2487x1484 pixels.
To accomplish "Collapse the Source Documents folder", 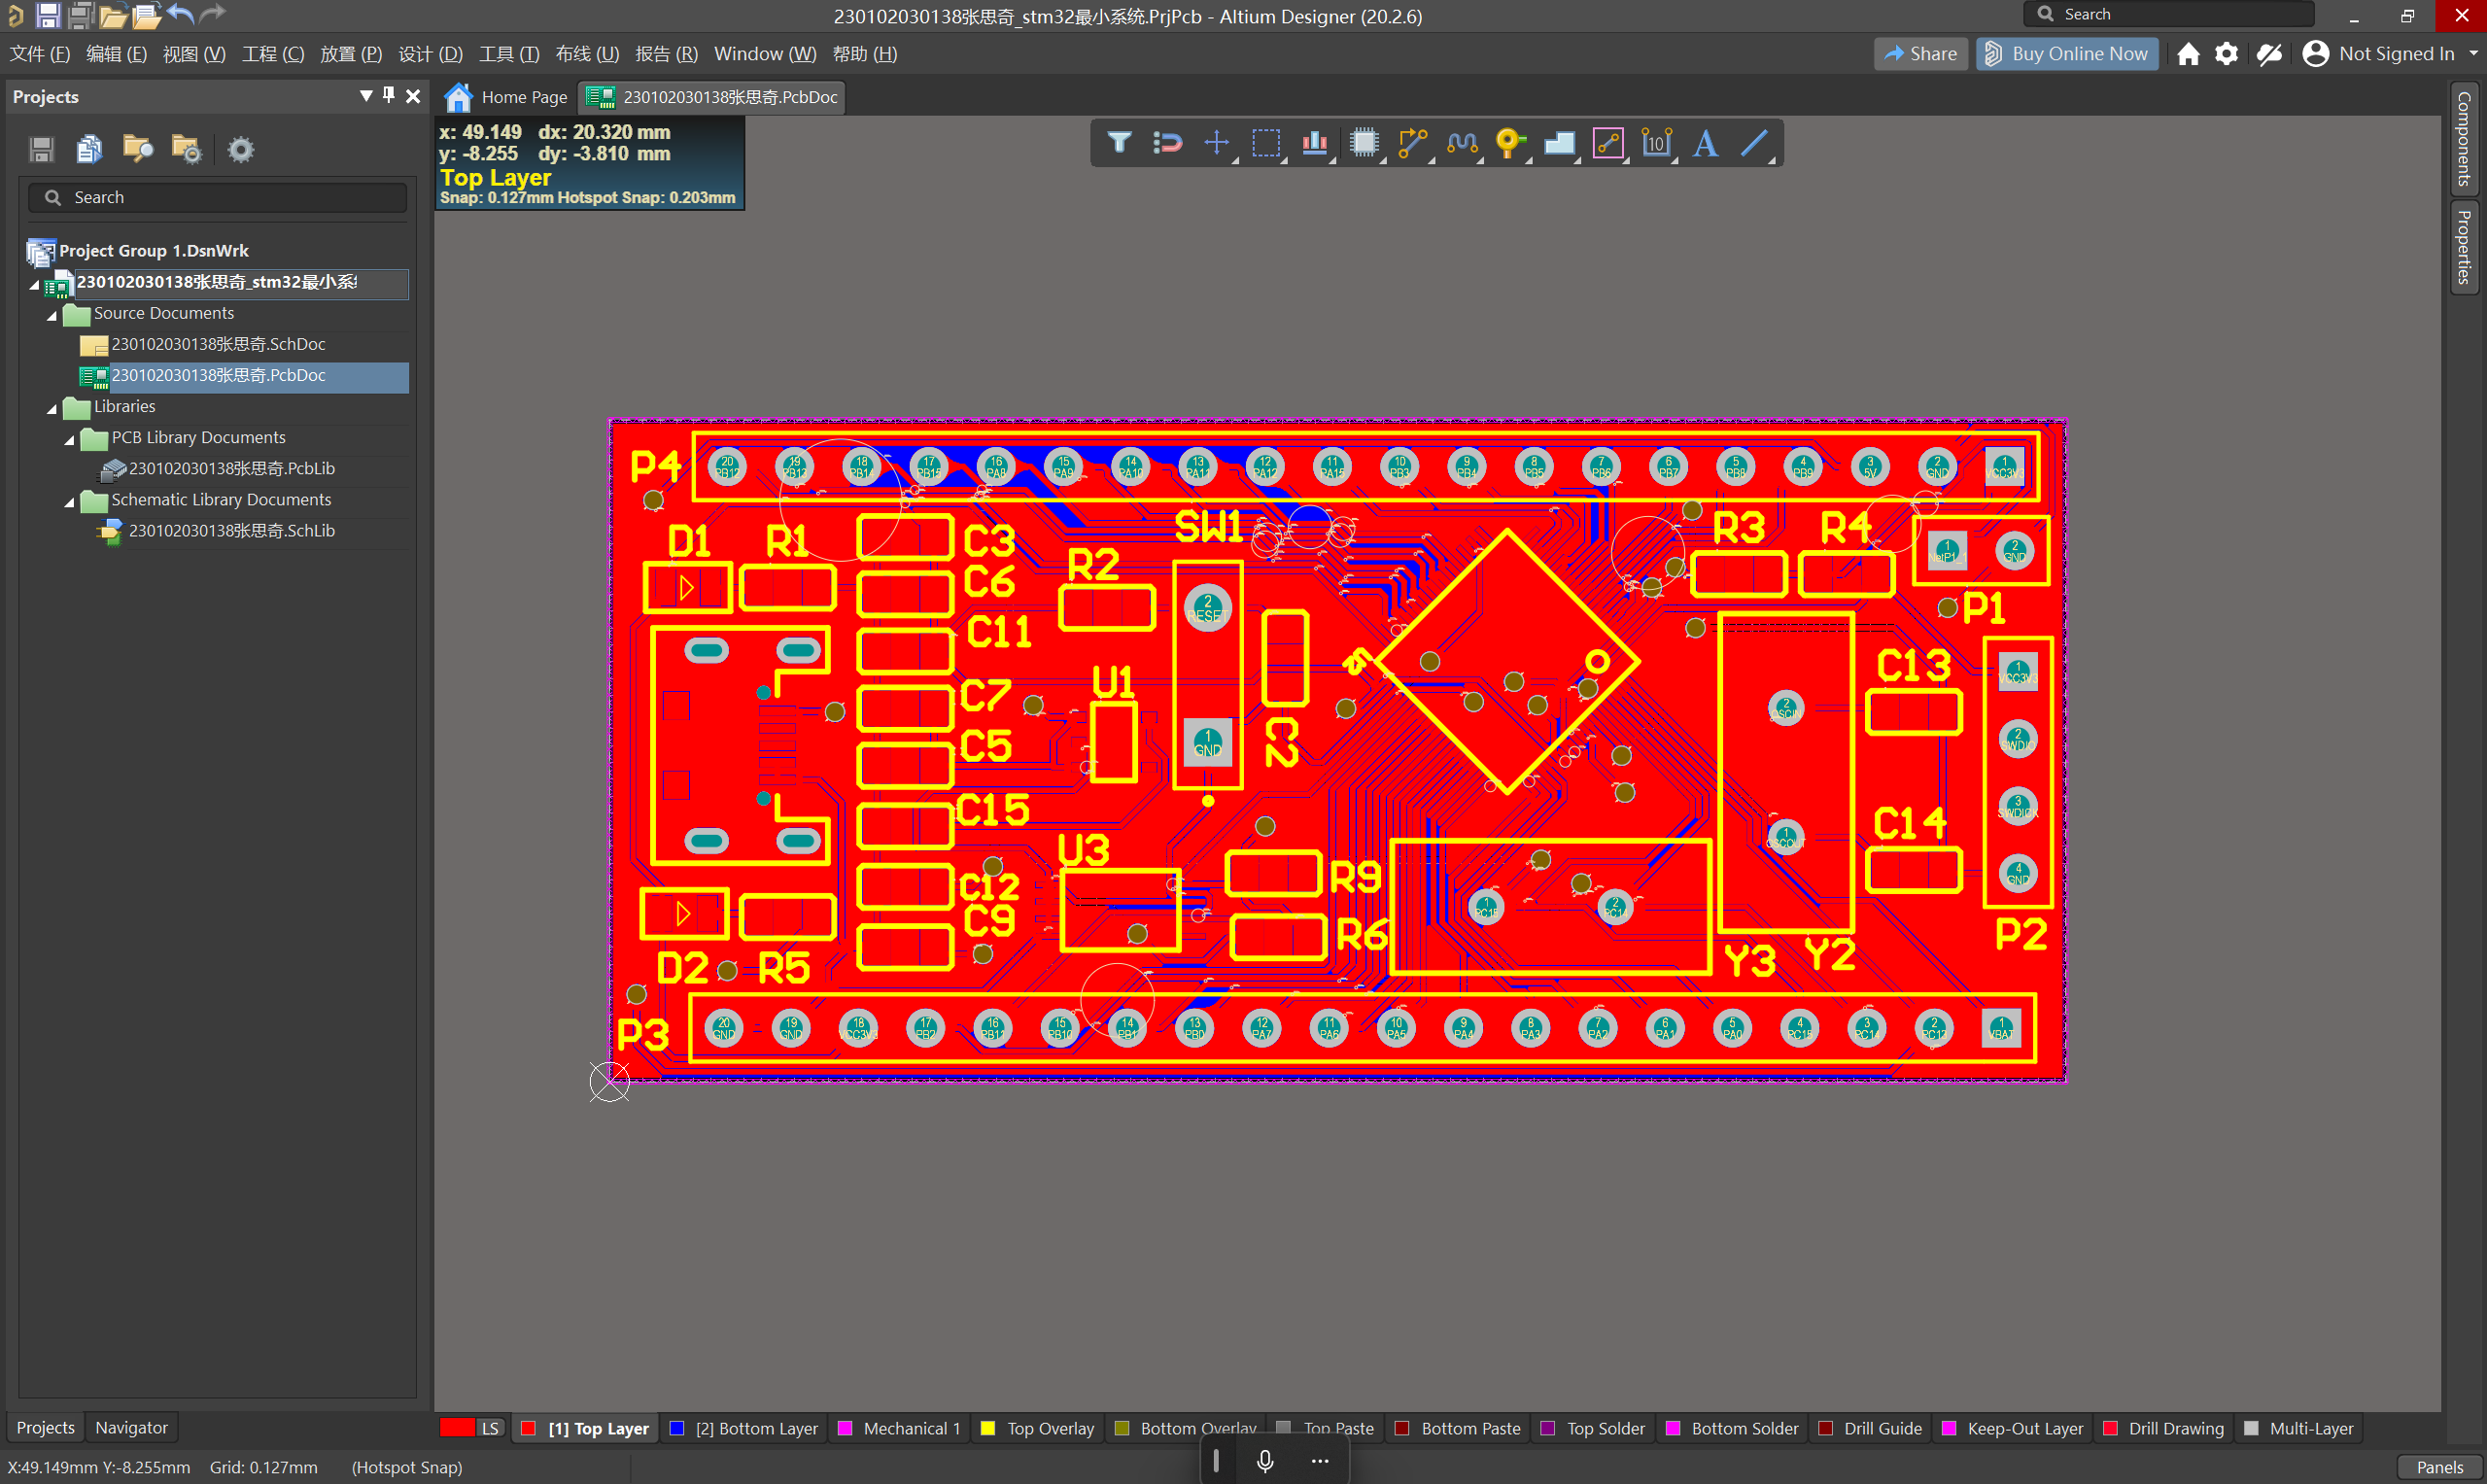I will pyautogui.click(x=52, y=315).
